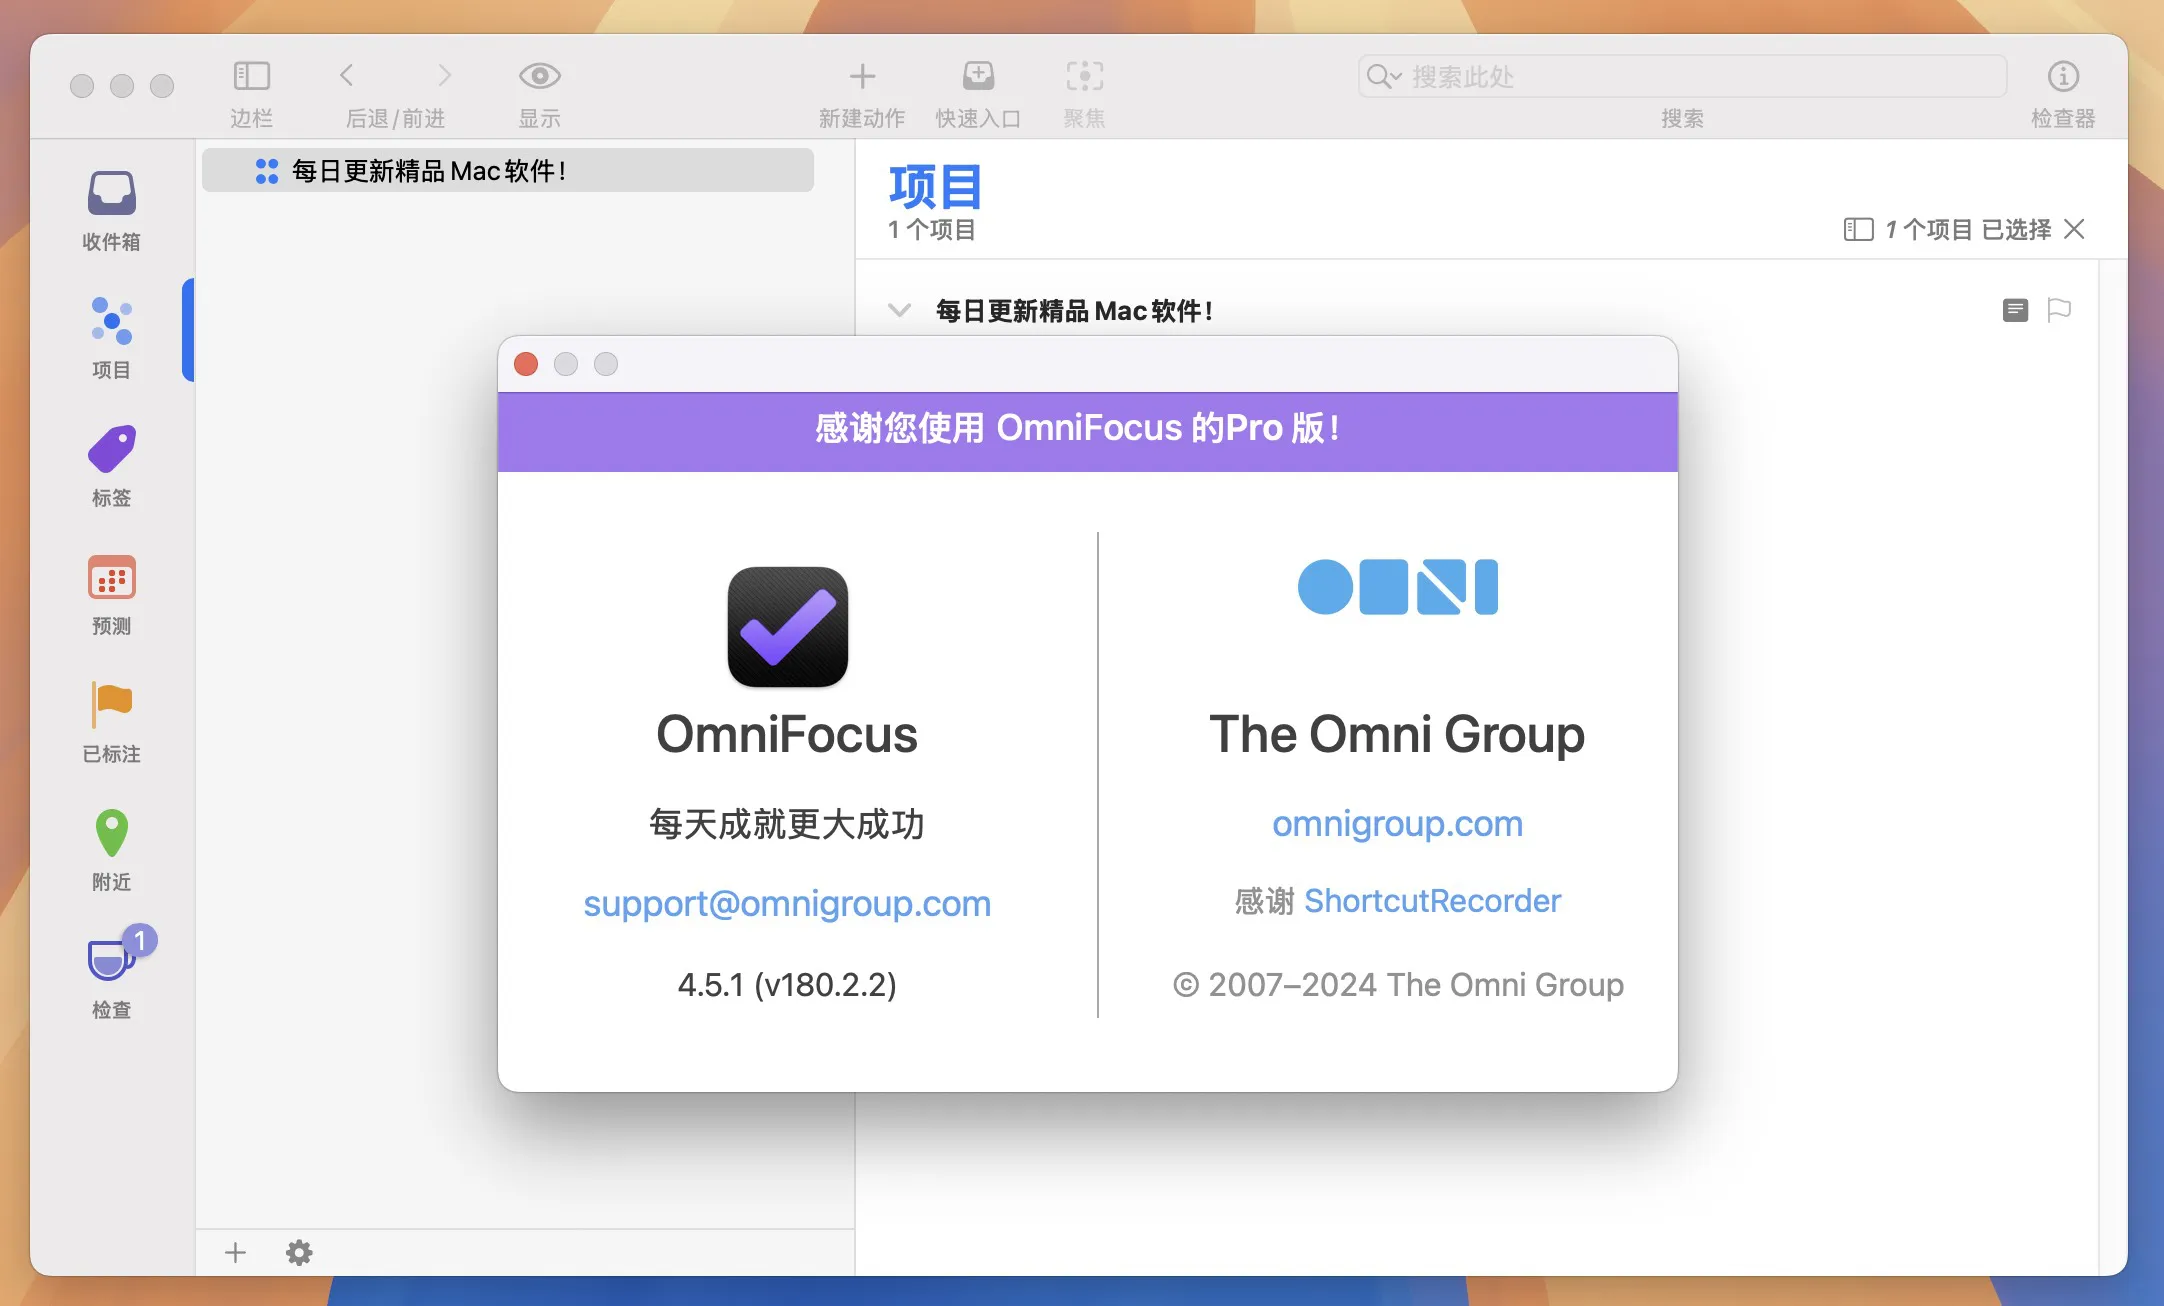
Task: Click the panel icon beside 1 个项目 已选择
Action: click(x=1858, y=230)
